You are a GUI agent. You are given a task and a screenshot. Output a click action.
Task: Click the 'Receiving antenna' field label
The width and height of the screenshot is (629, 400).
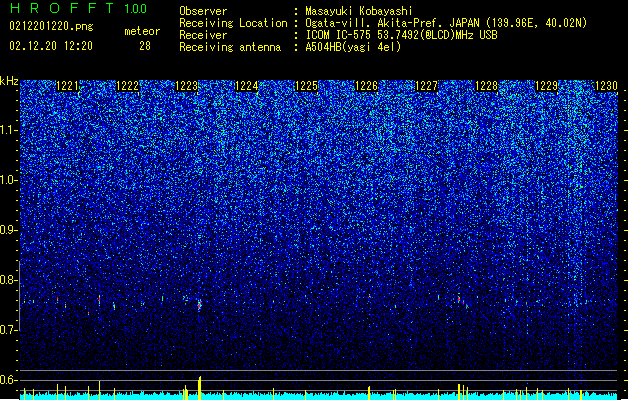point(230,47)
